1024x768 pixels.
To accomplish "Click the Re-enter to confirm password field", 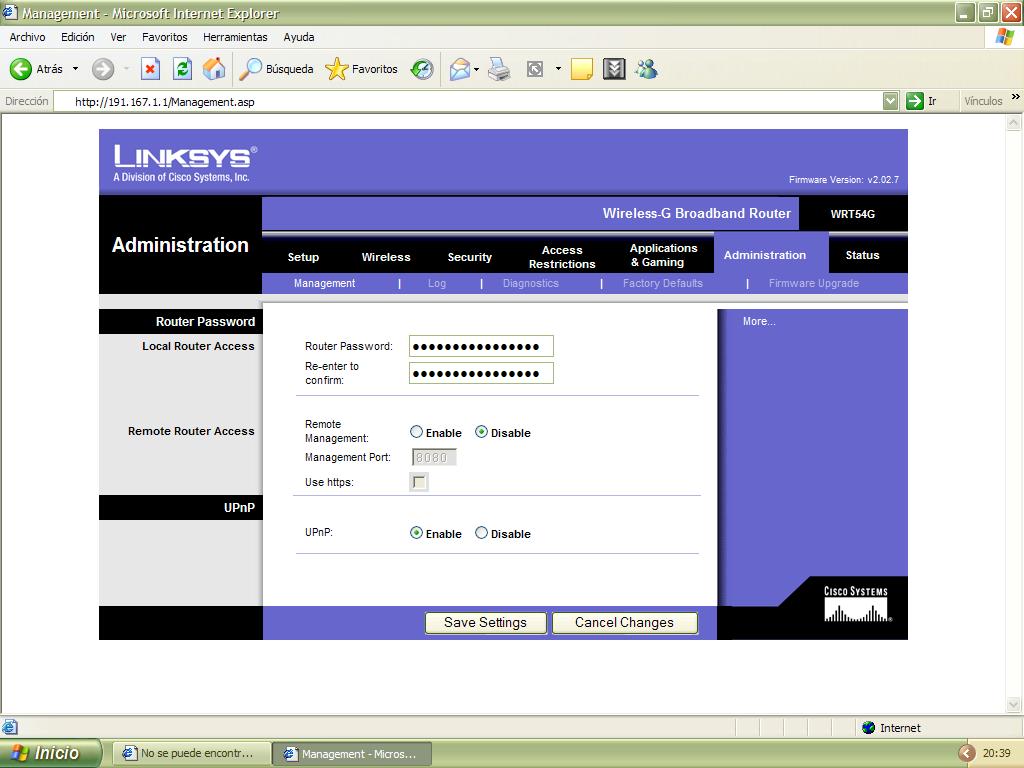I will (481, 373).
